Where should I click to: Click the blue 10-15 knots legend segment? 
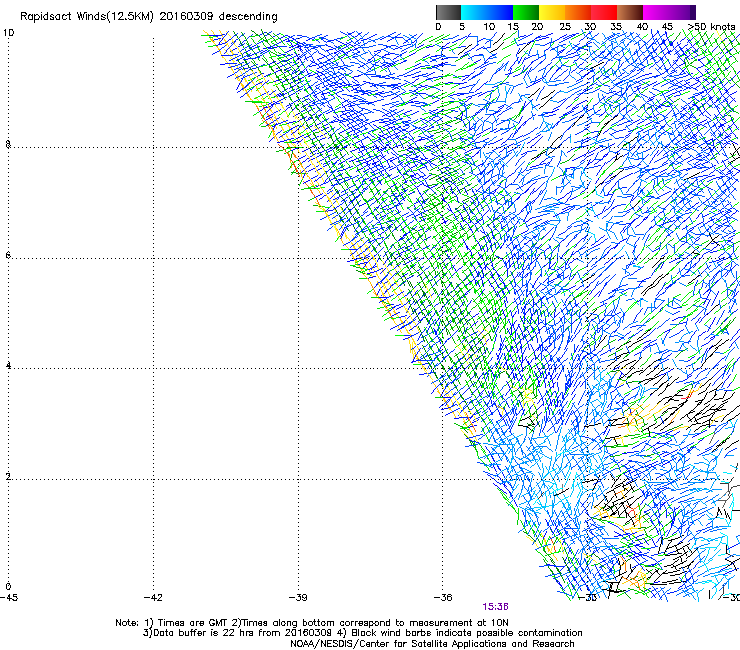pyautogui.click(x=500, y=12)
